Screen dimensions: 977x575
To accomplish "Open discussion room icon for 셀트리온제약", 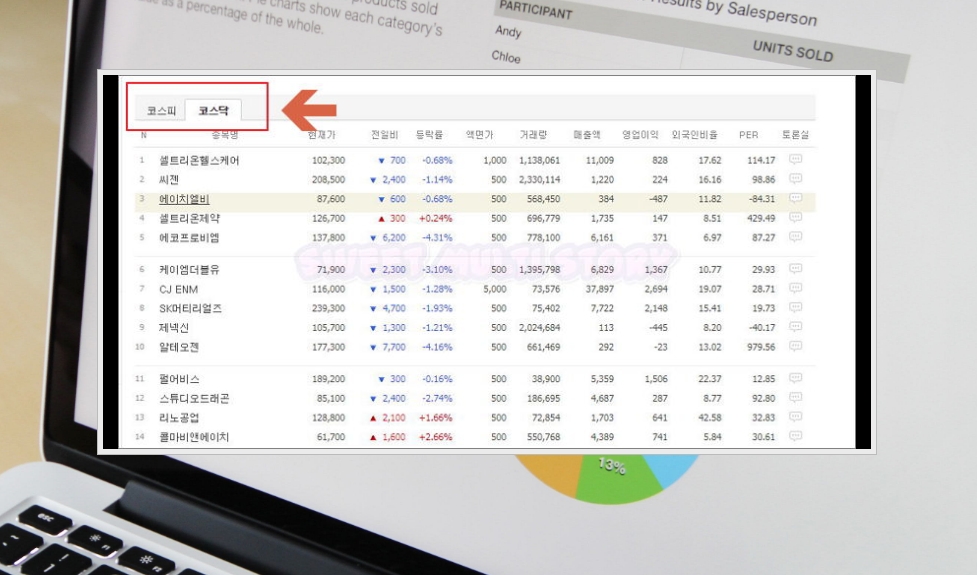I will [795, 217].
